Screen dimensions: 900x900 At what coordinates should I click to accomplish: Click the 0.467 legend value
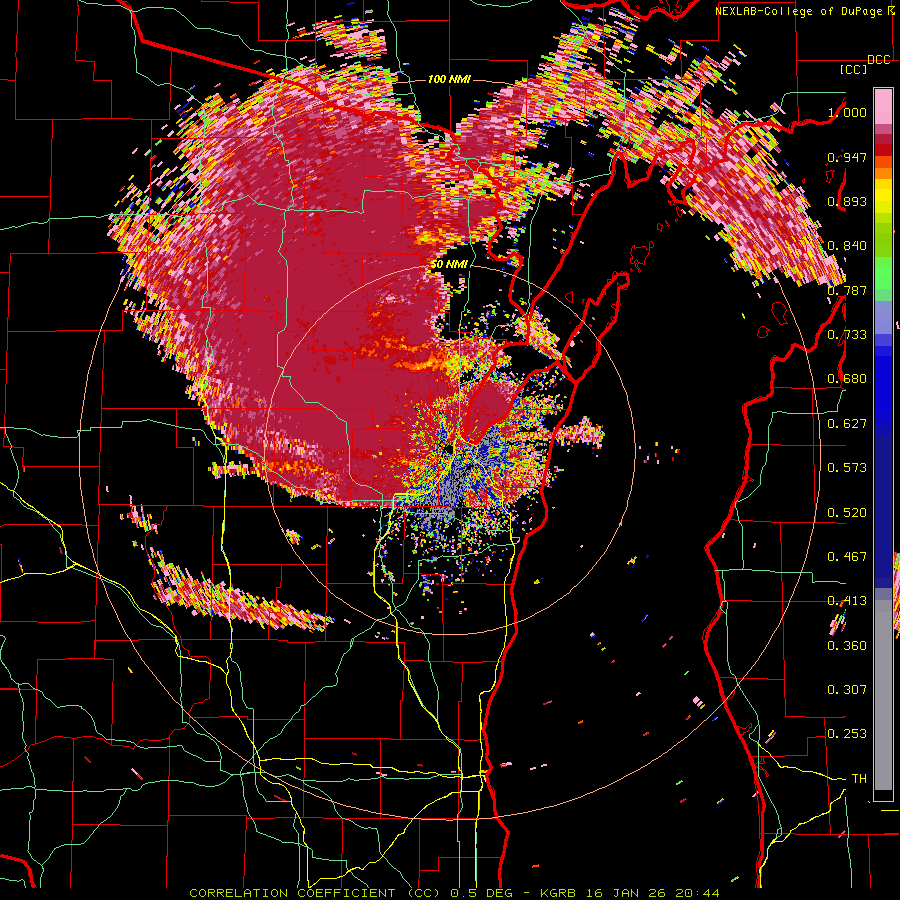click(847, 557)
